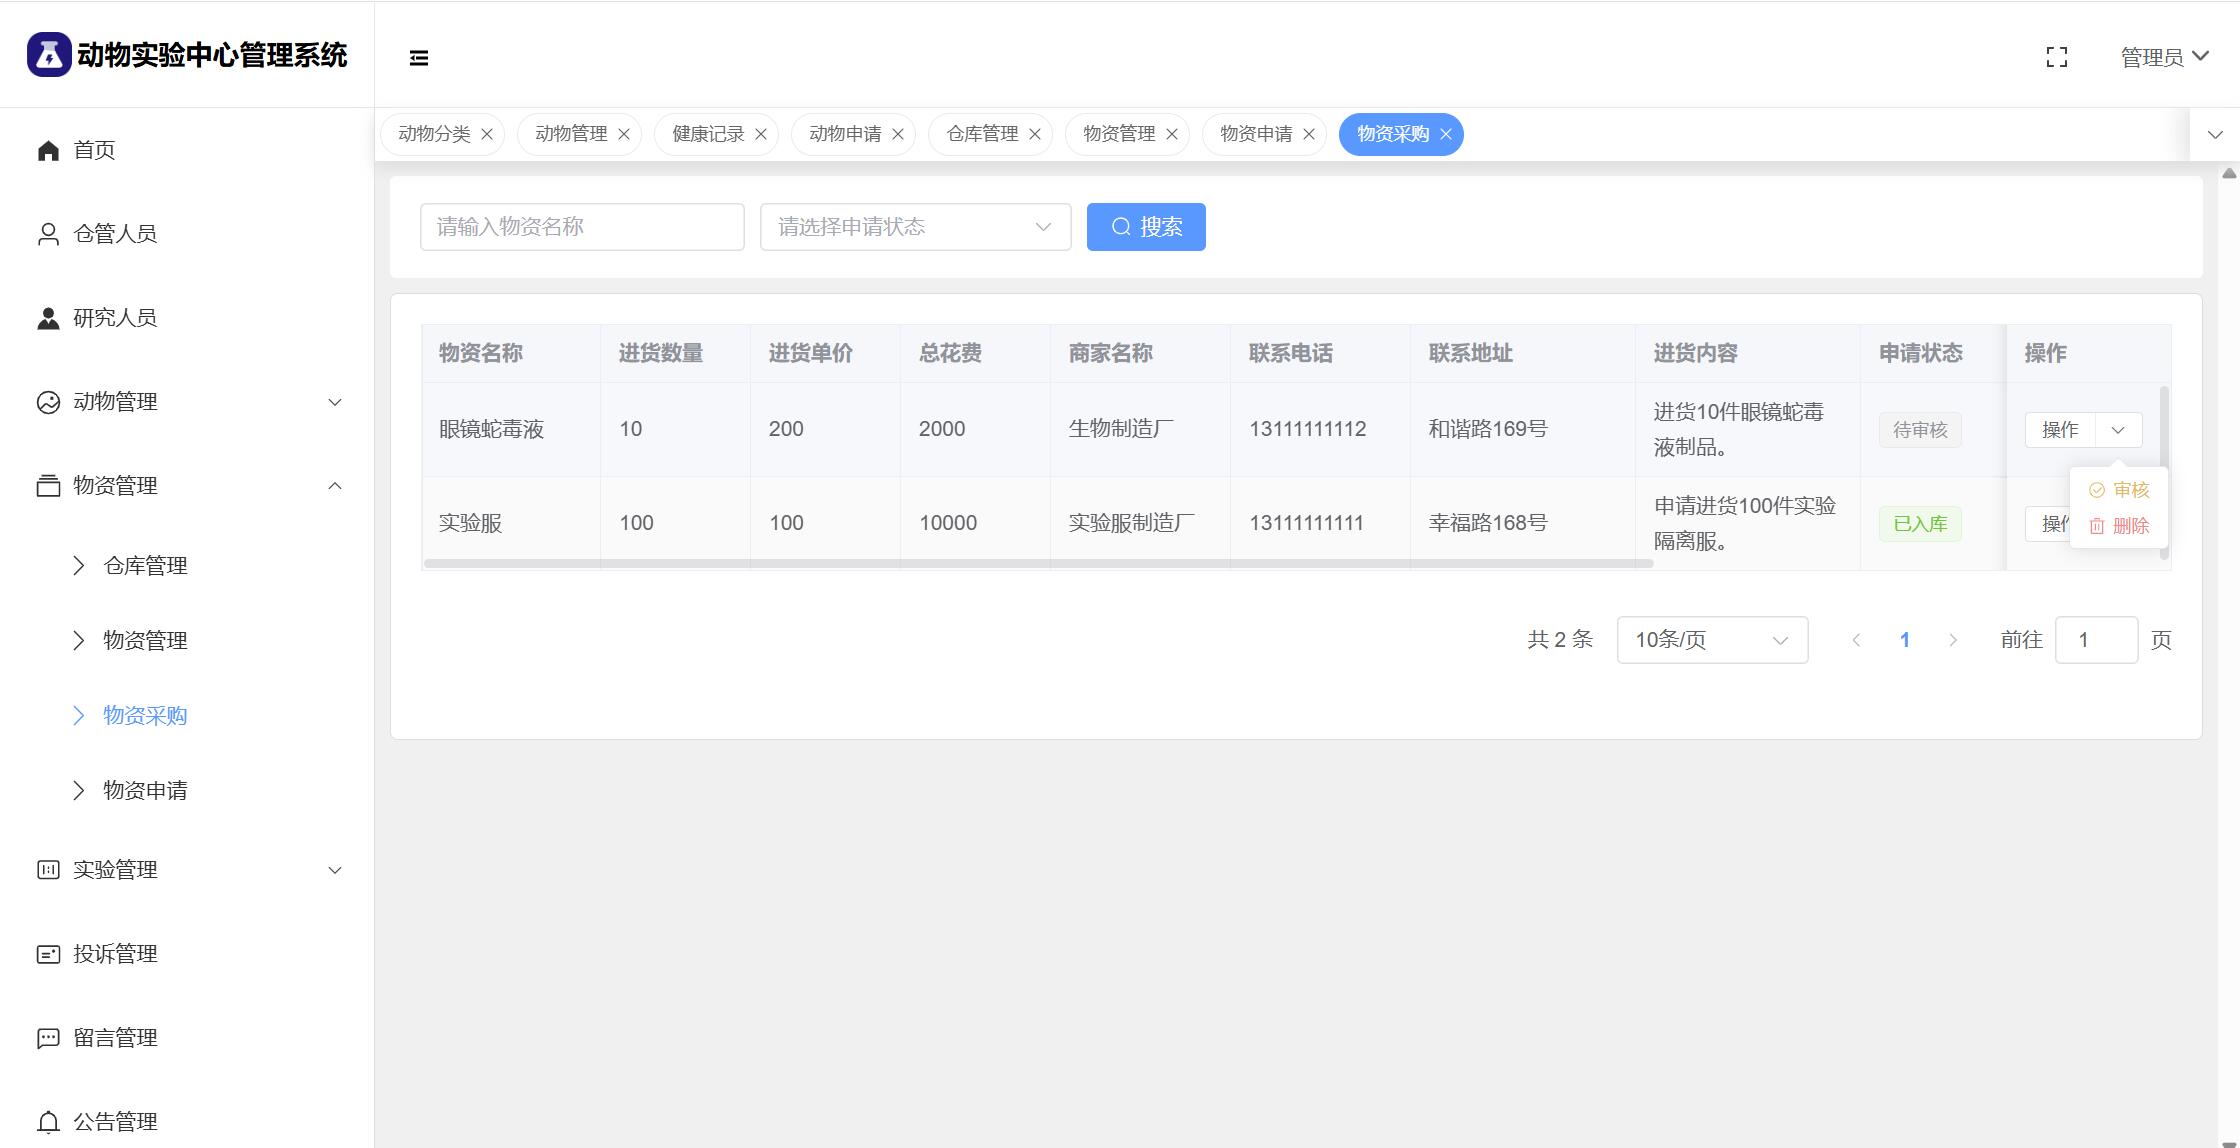The image size is (2240, 1148).
Task: Click the next page arrow in pagination
Action: pyautogui.click(x=1952, y=640)
